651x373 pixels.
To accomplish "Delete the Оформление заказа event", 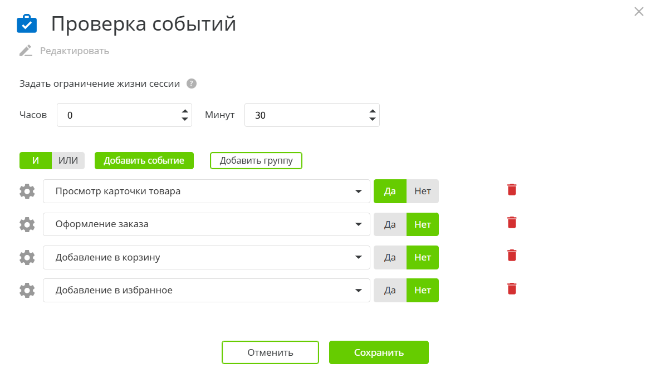I will tap(512, 222).
